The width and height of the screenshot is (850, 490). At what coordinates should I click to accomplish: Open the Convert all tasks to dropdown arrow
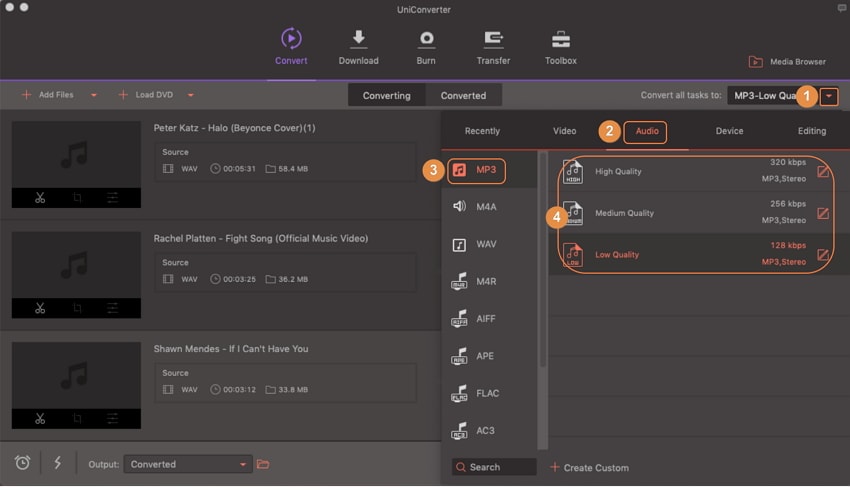[x=829, y=96]
